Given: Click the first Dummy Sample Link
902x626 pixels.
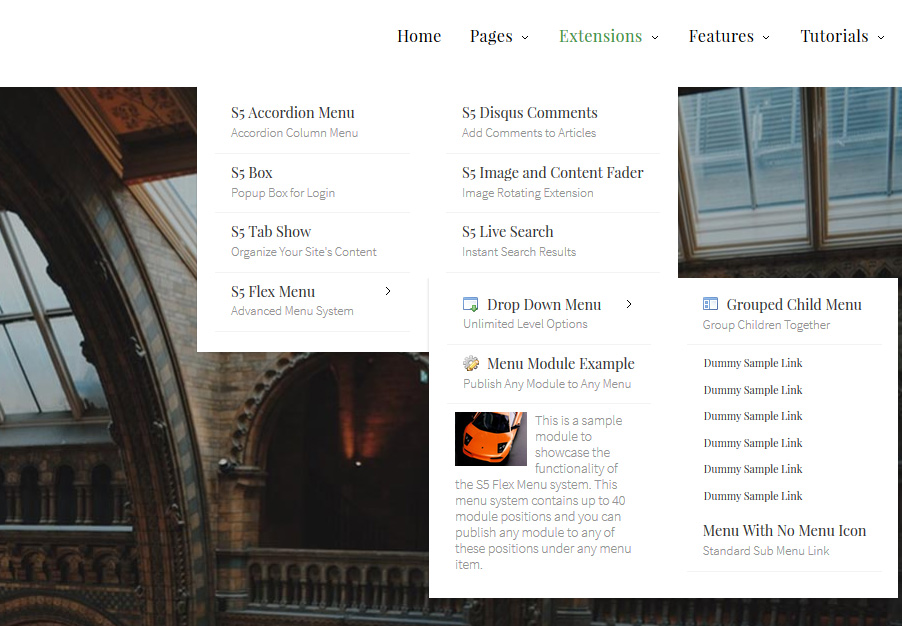Looking at the screenshot, I should (x=753, y=363).
